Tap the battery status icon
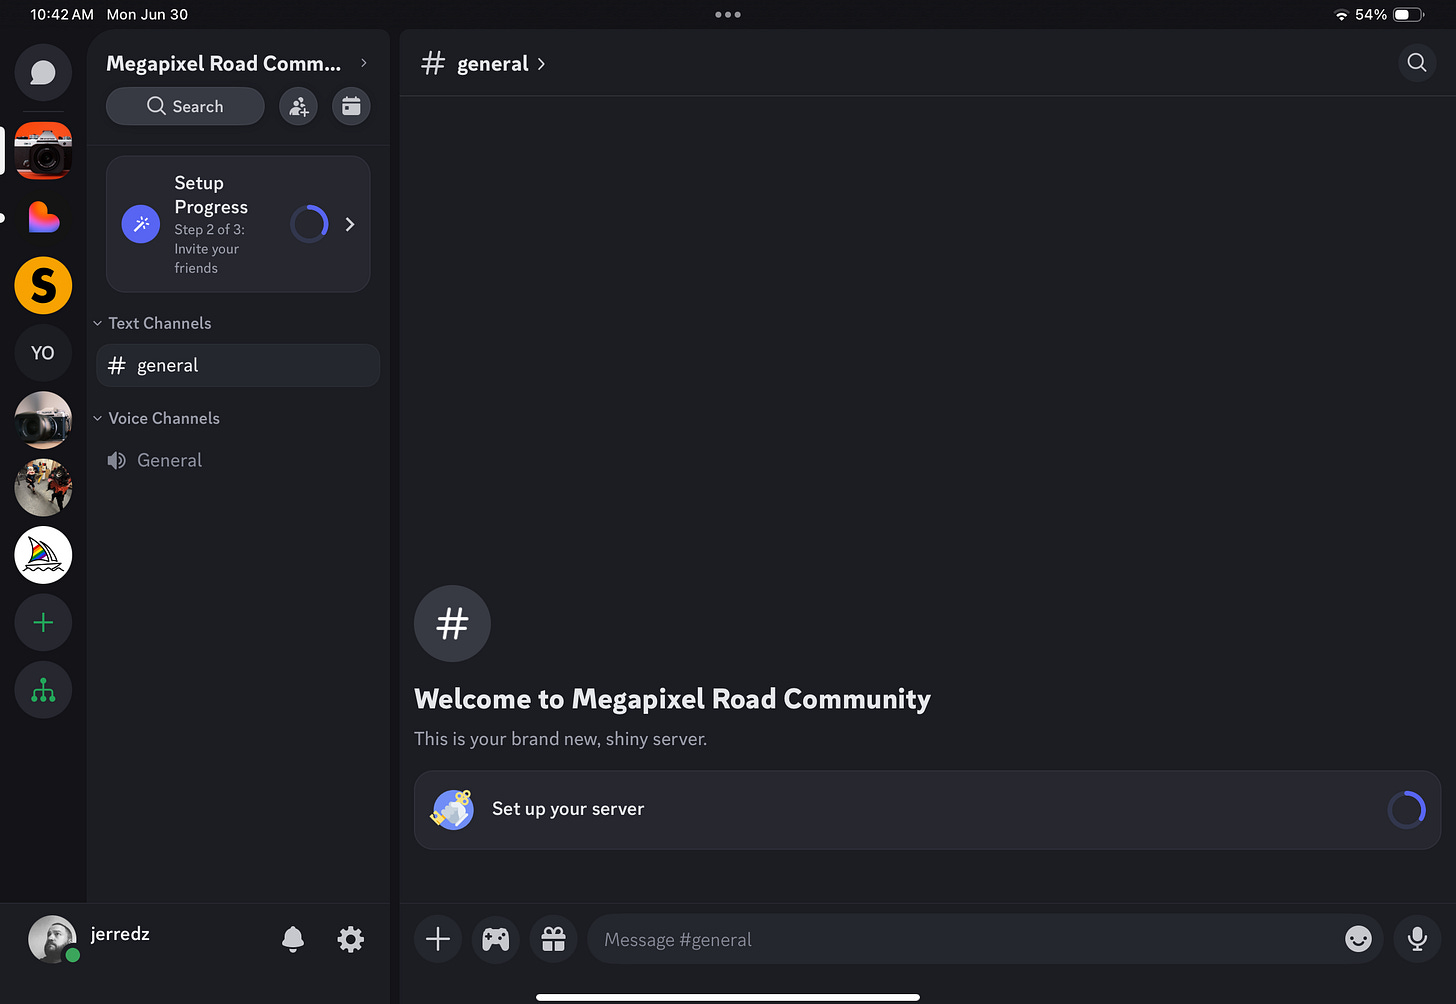1456x1004 pixels. point(1408,14)
